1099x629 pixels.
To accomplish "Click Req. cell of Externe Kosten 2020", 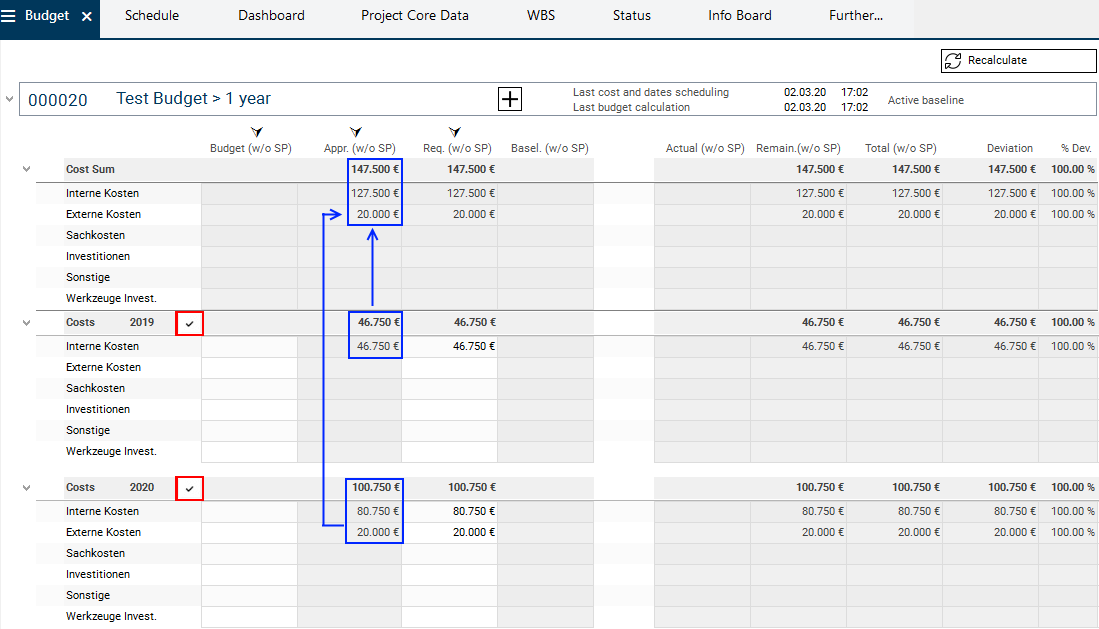I will (450, 533).
